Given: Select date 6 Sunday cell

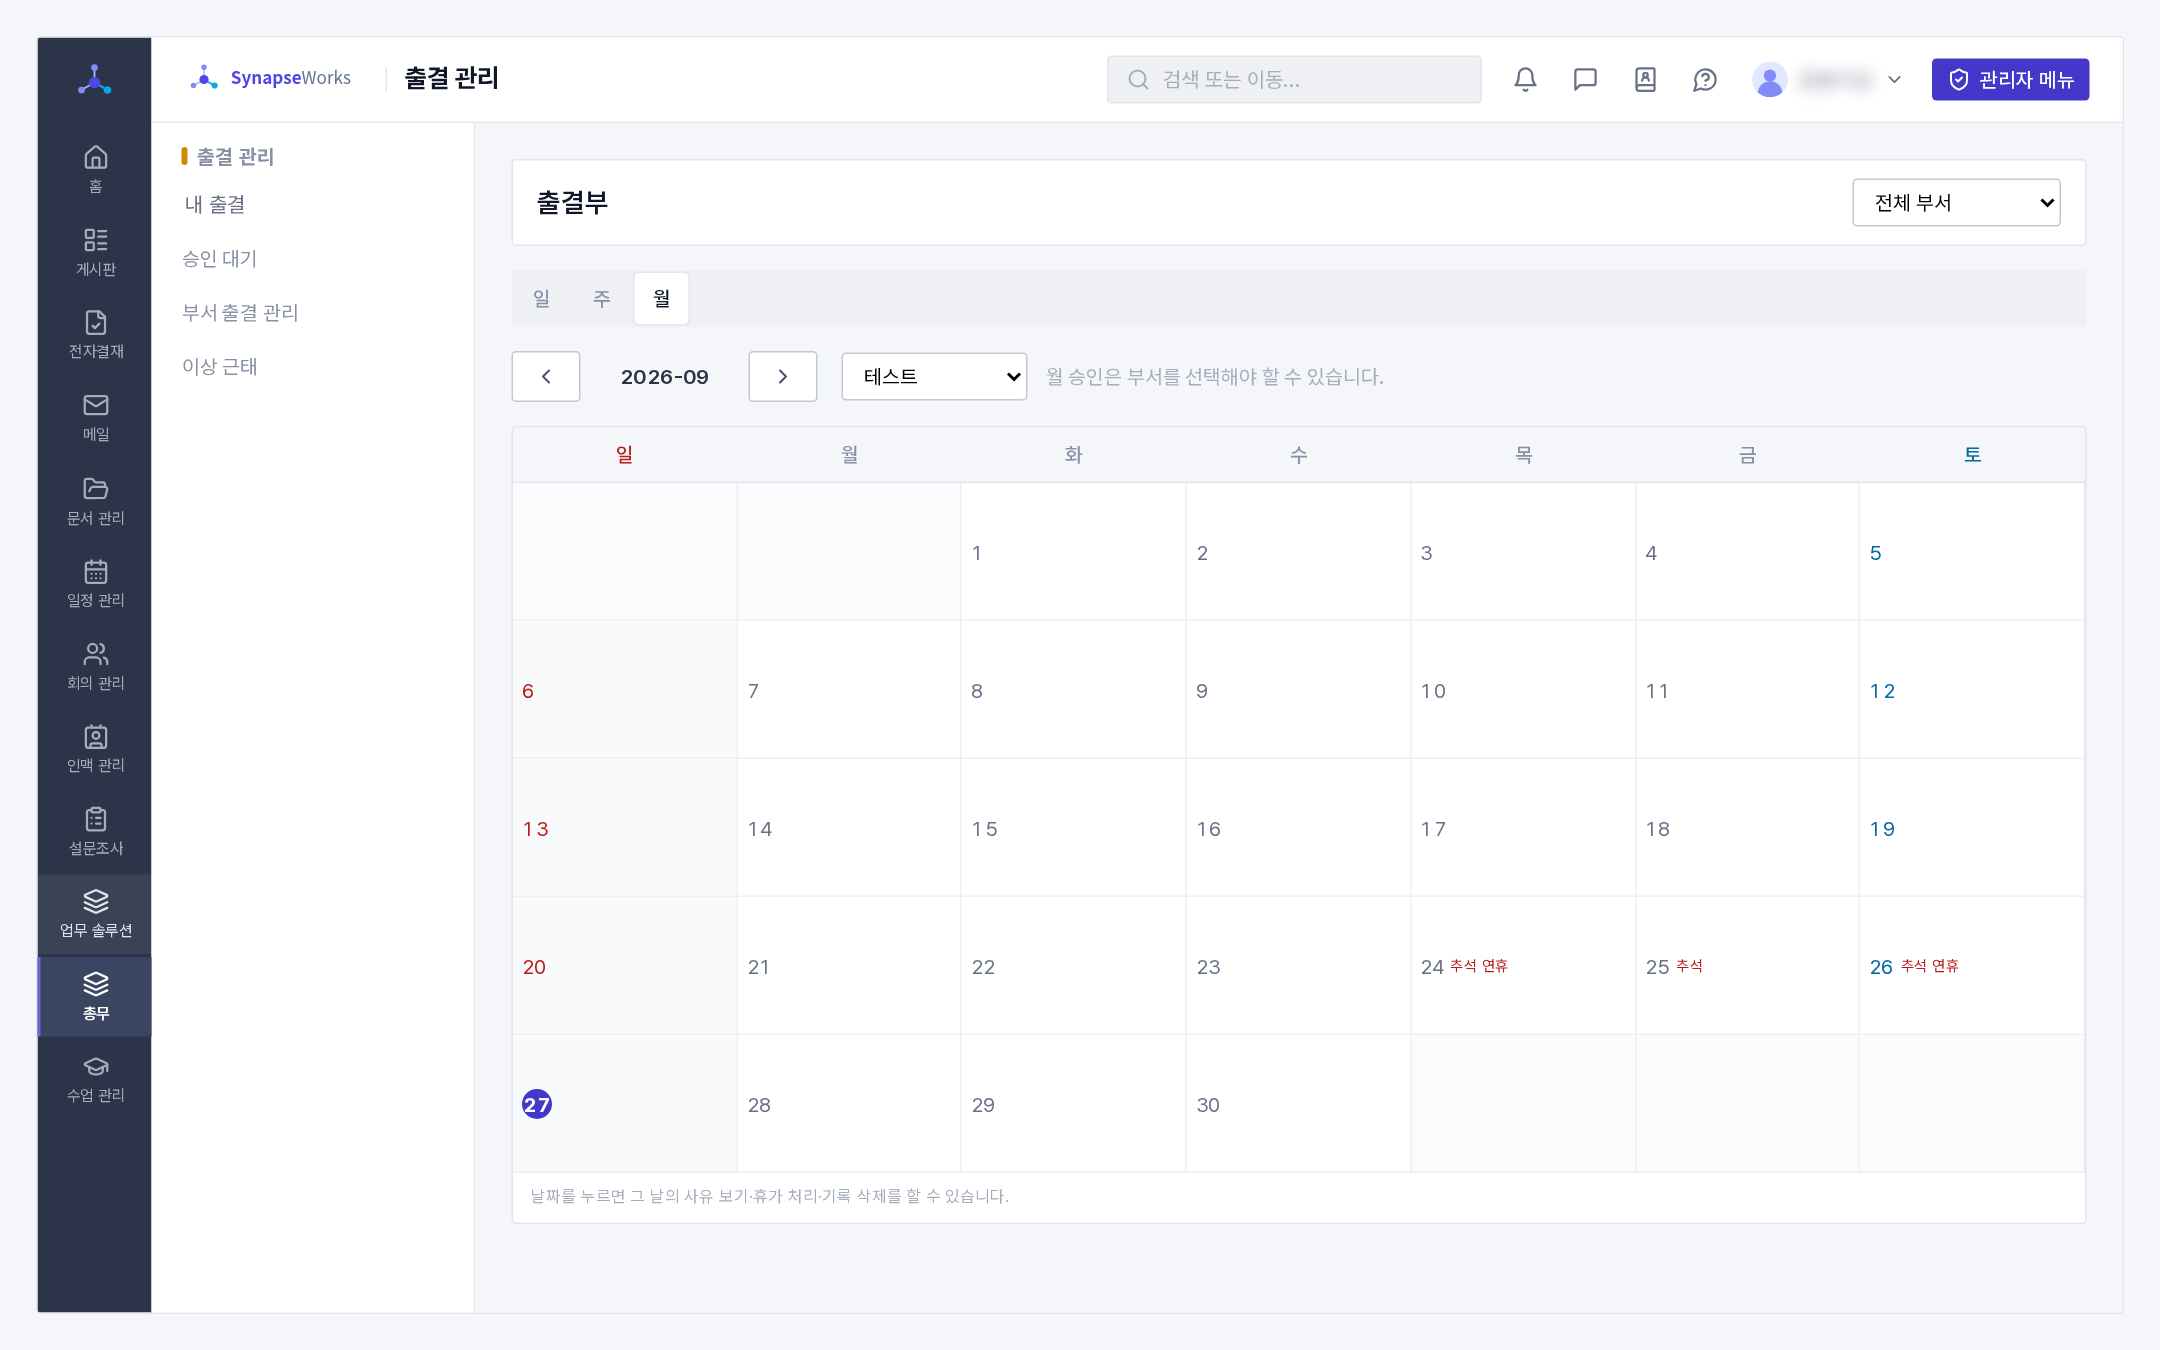Looking at the screenshot, I should coord(625,690).
